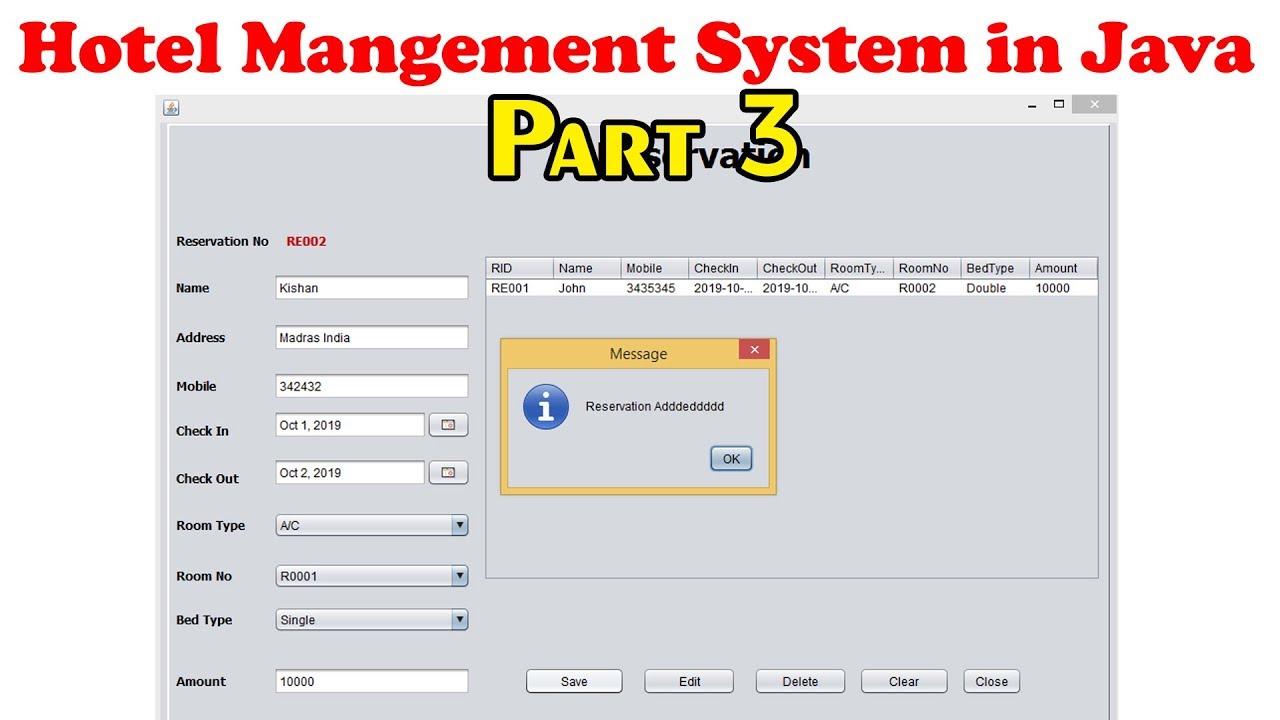
Task: Expand the Room Type dropdown
Action: (x=459, y=525)
